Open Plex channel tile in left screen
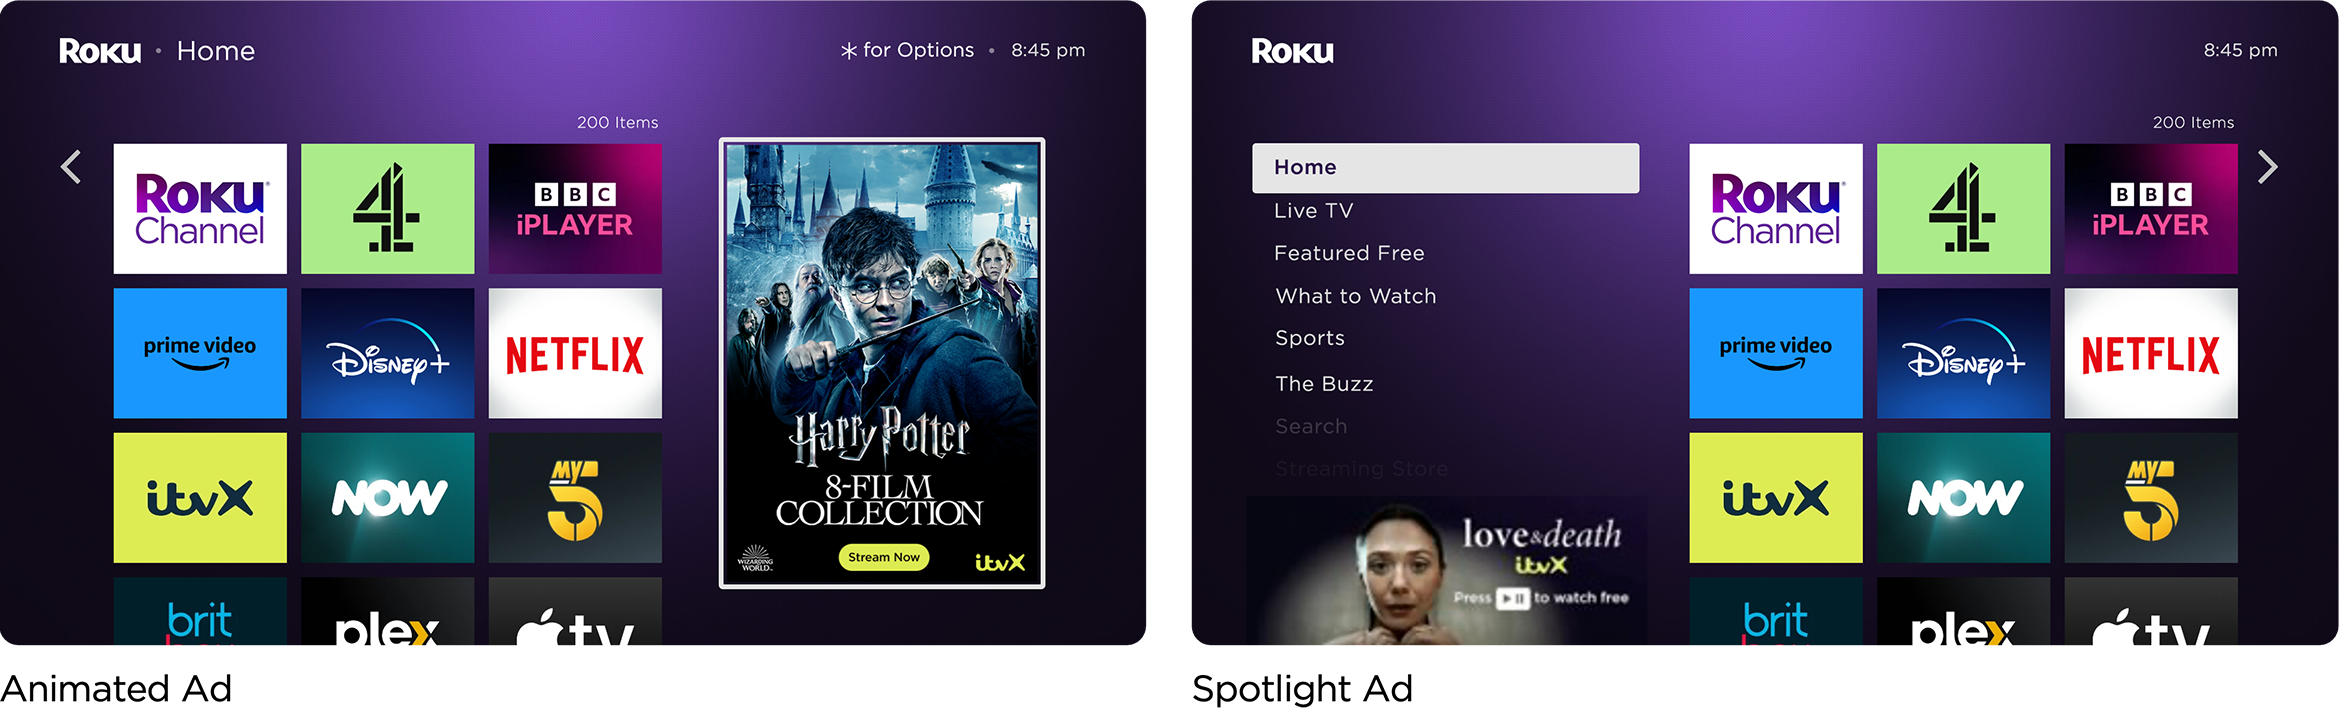The width and height of the screenshot is (2340, 710). (388, 611)
